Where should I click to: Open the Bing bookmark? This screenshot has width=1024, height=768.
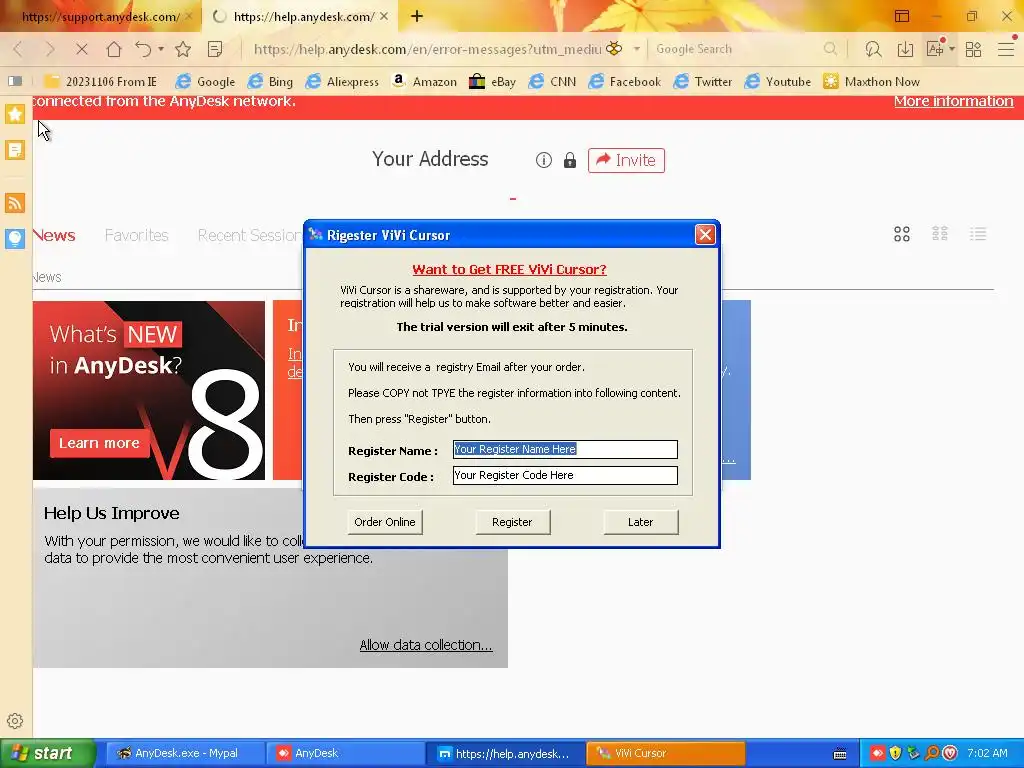coord(270,82)
